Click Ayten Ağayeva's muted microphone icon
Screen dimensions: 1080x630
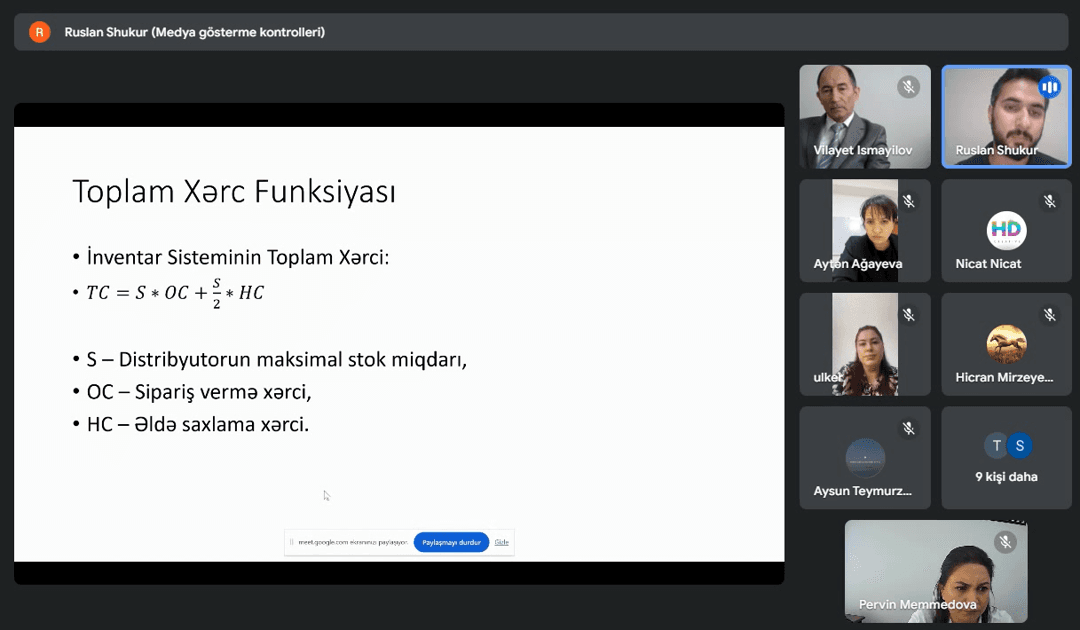tap(908, 201)
